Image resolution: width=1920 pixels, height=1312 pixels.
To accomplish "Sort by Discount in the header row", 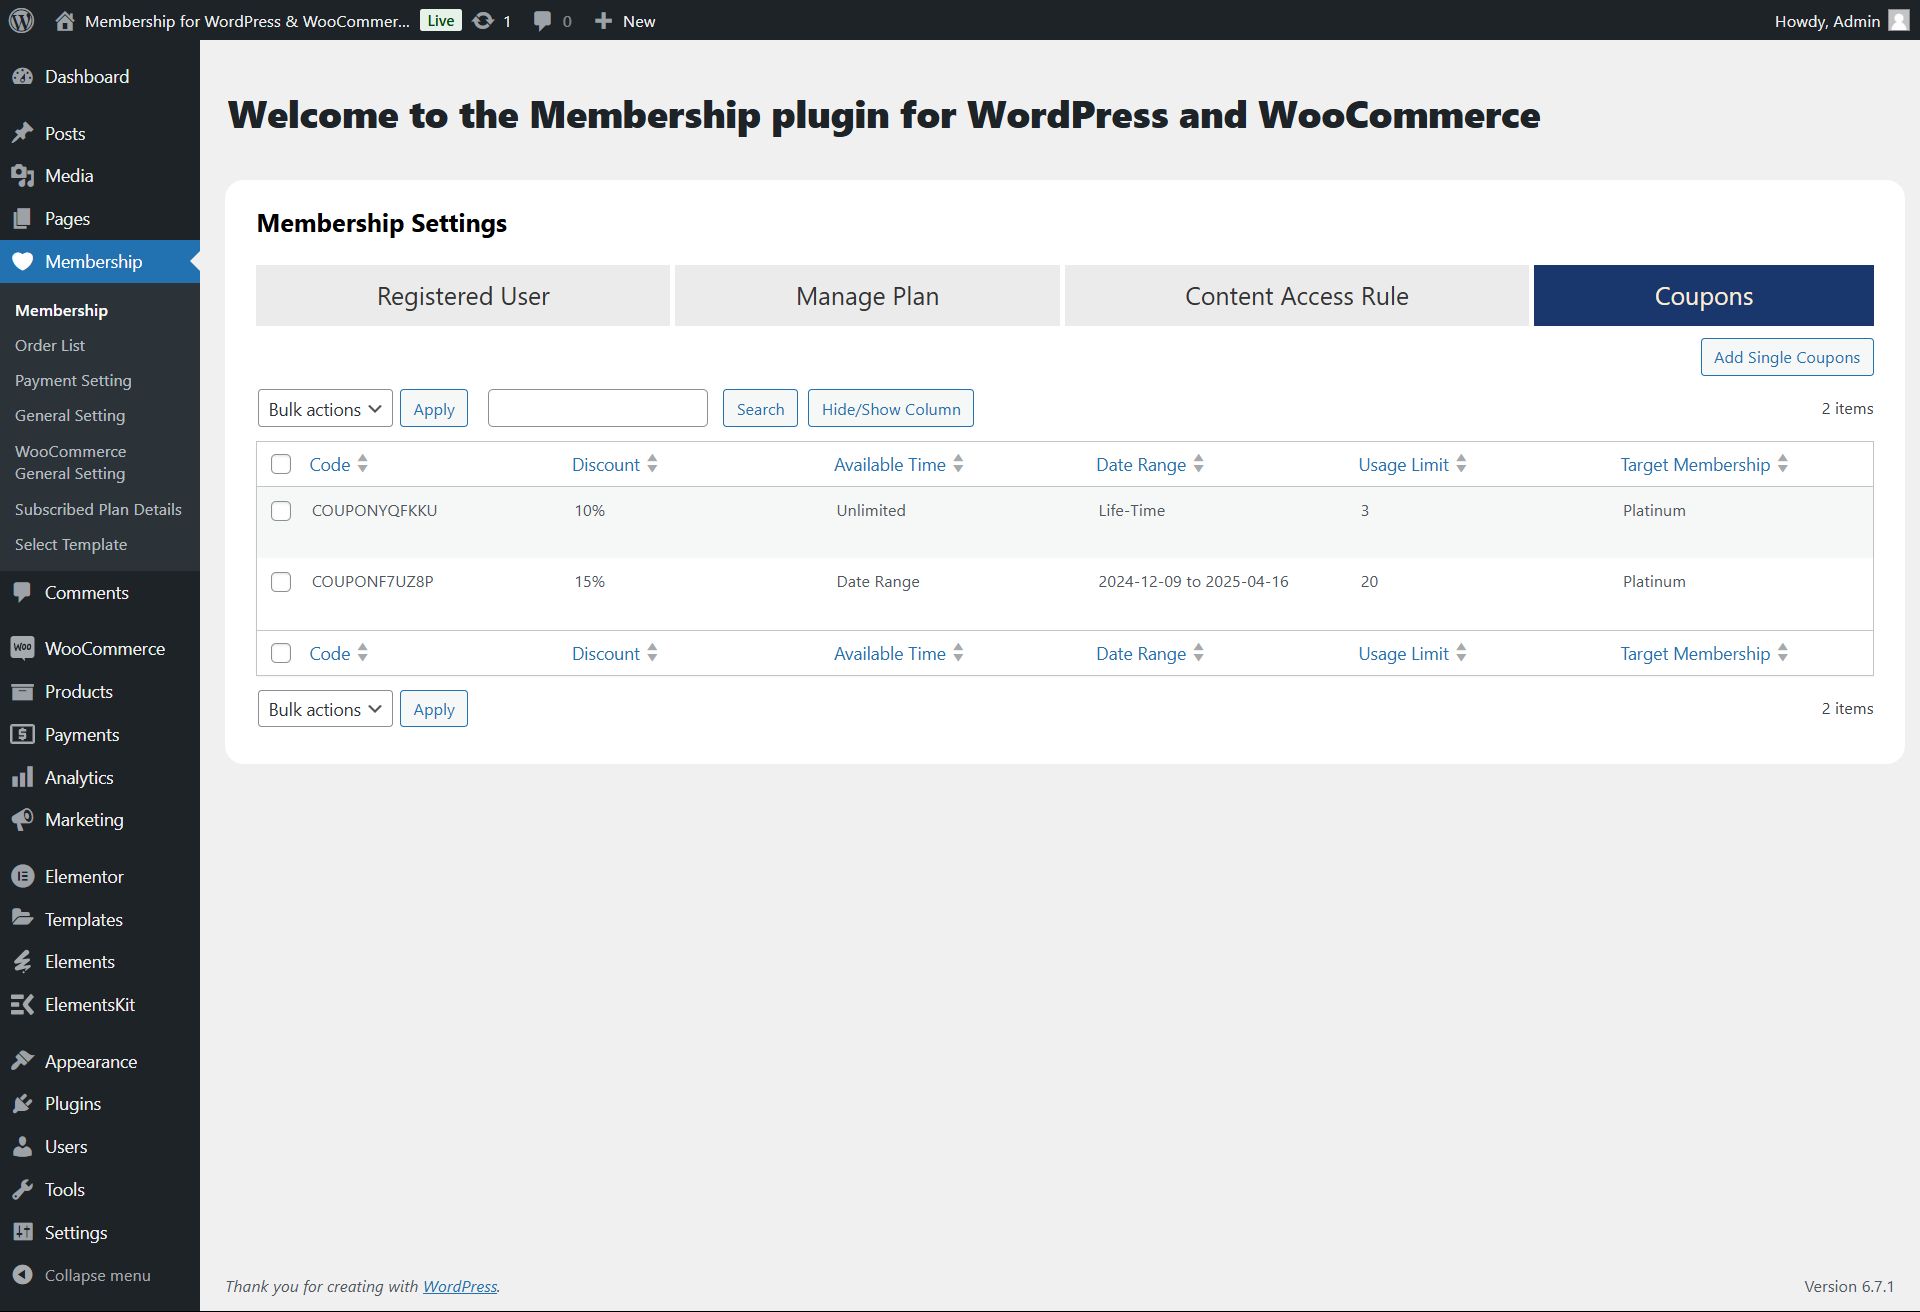I will click(x=615, y=464).
